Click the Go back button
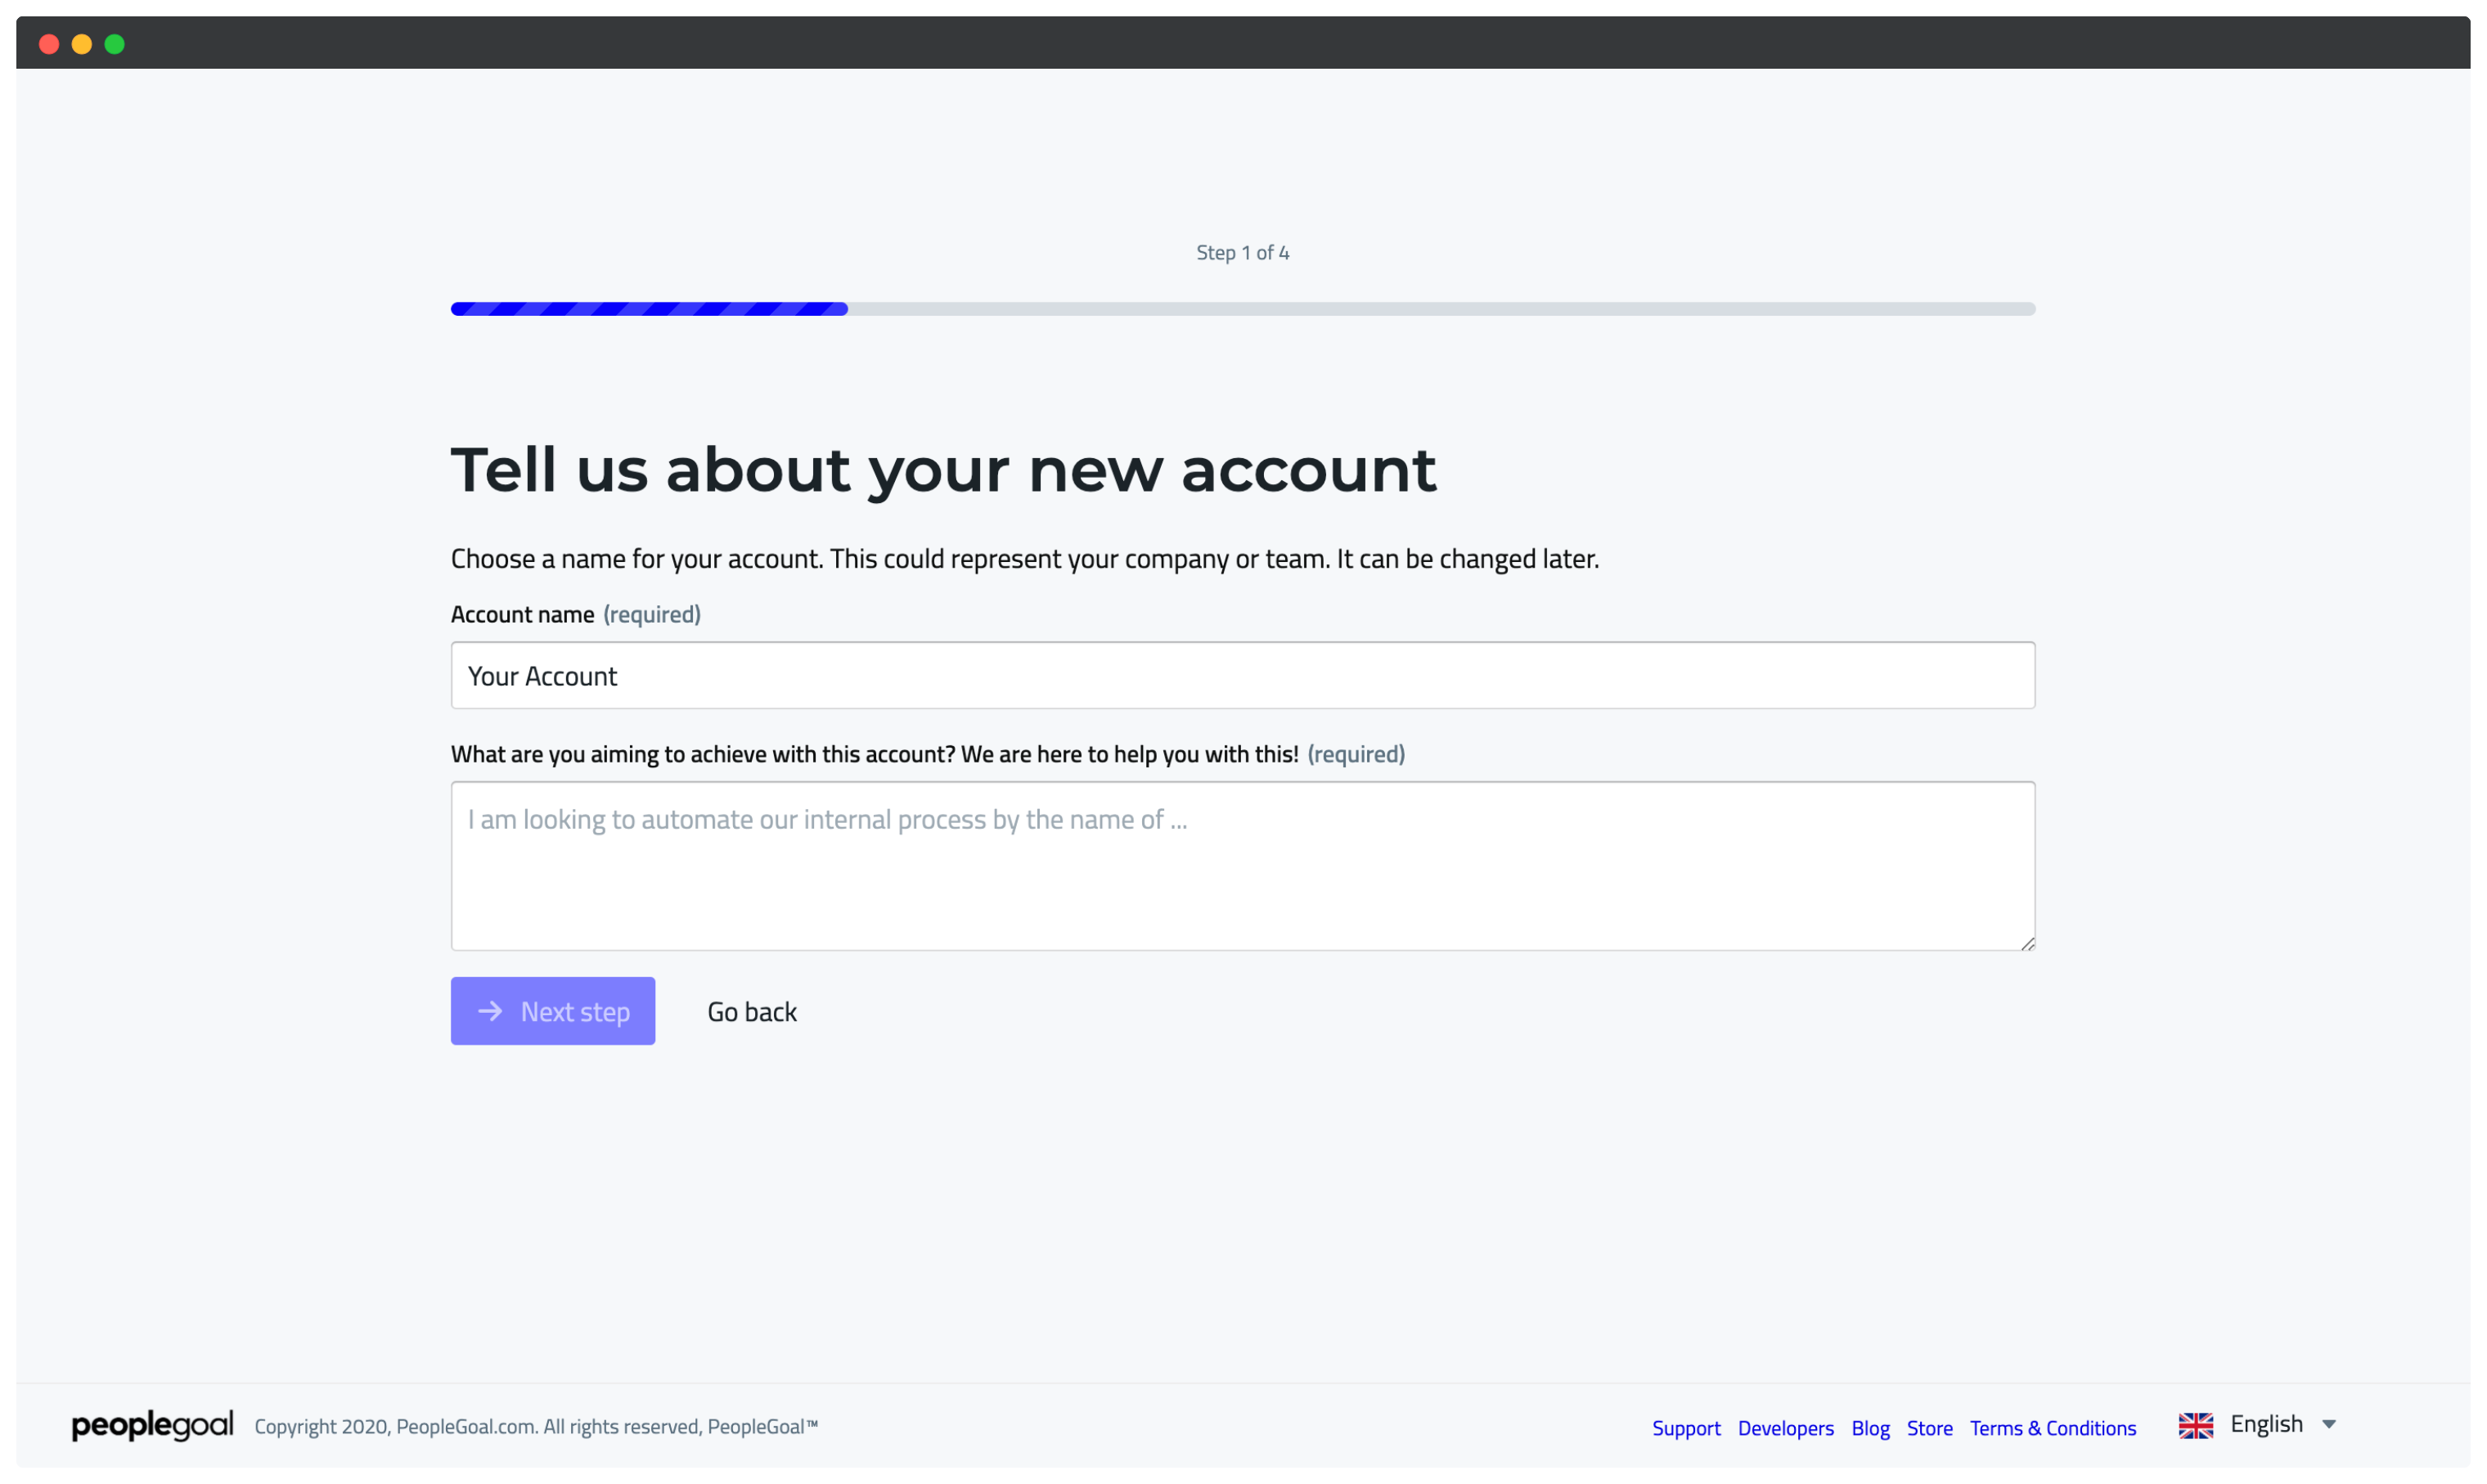2487x1484 pixels. coord(751,1010)
